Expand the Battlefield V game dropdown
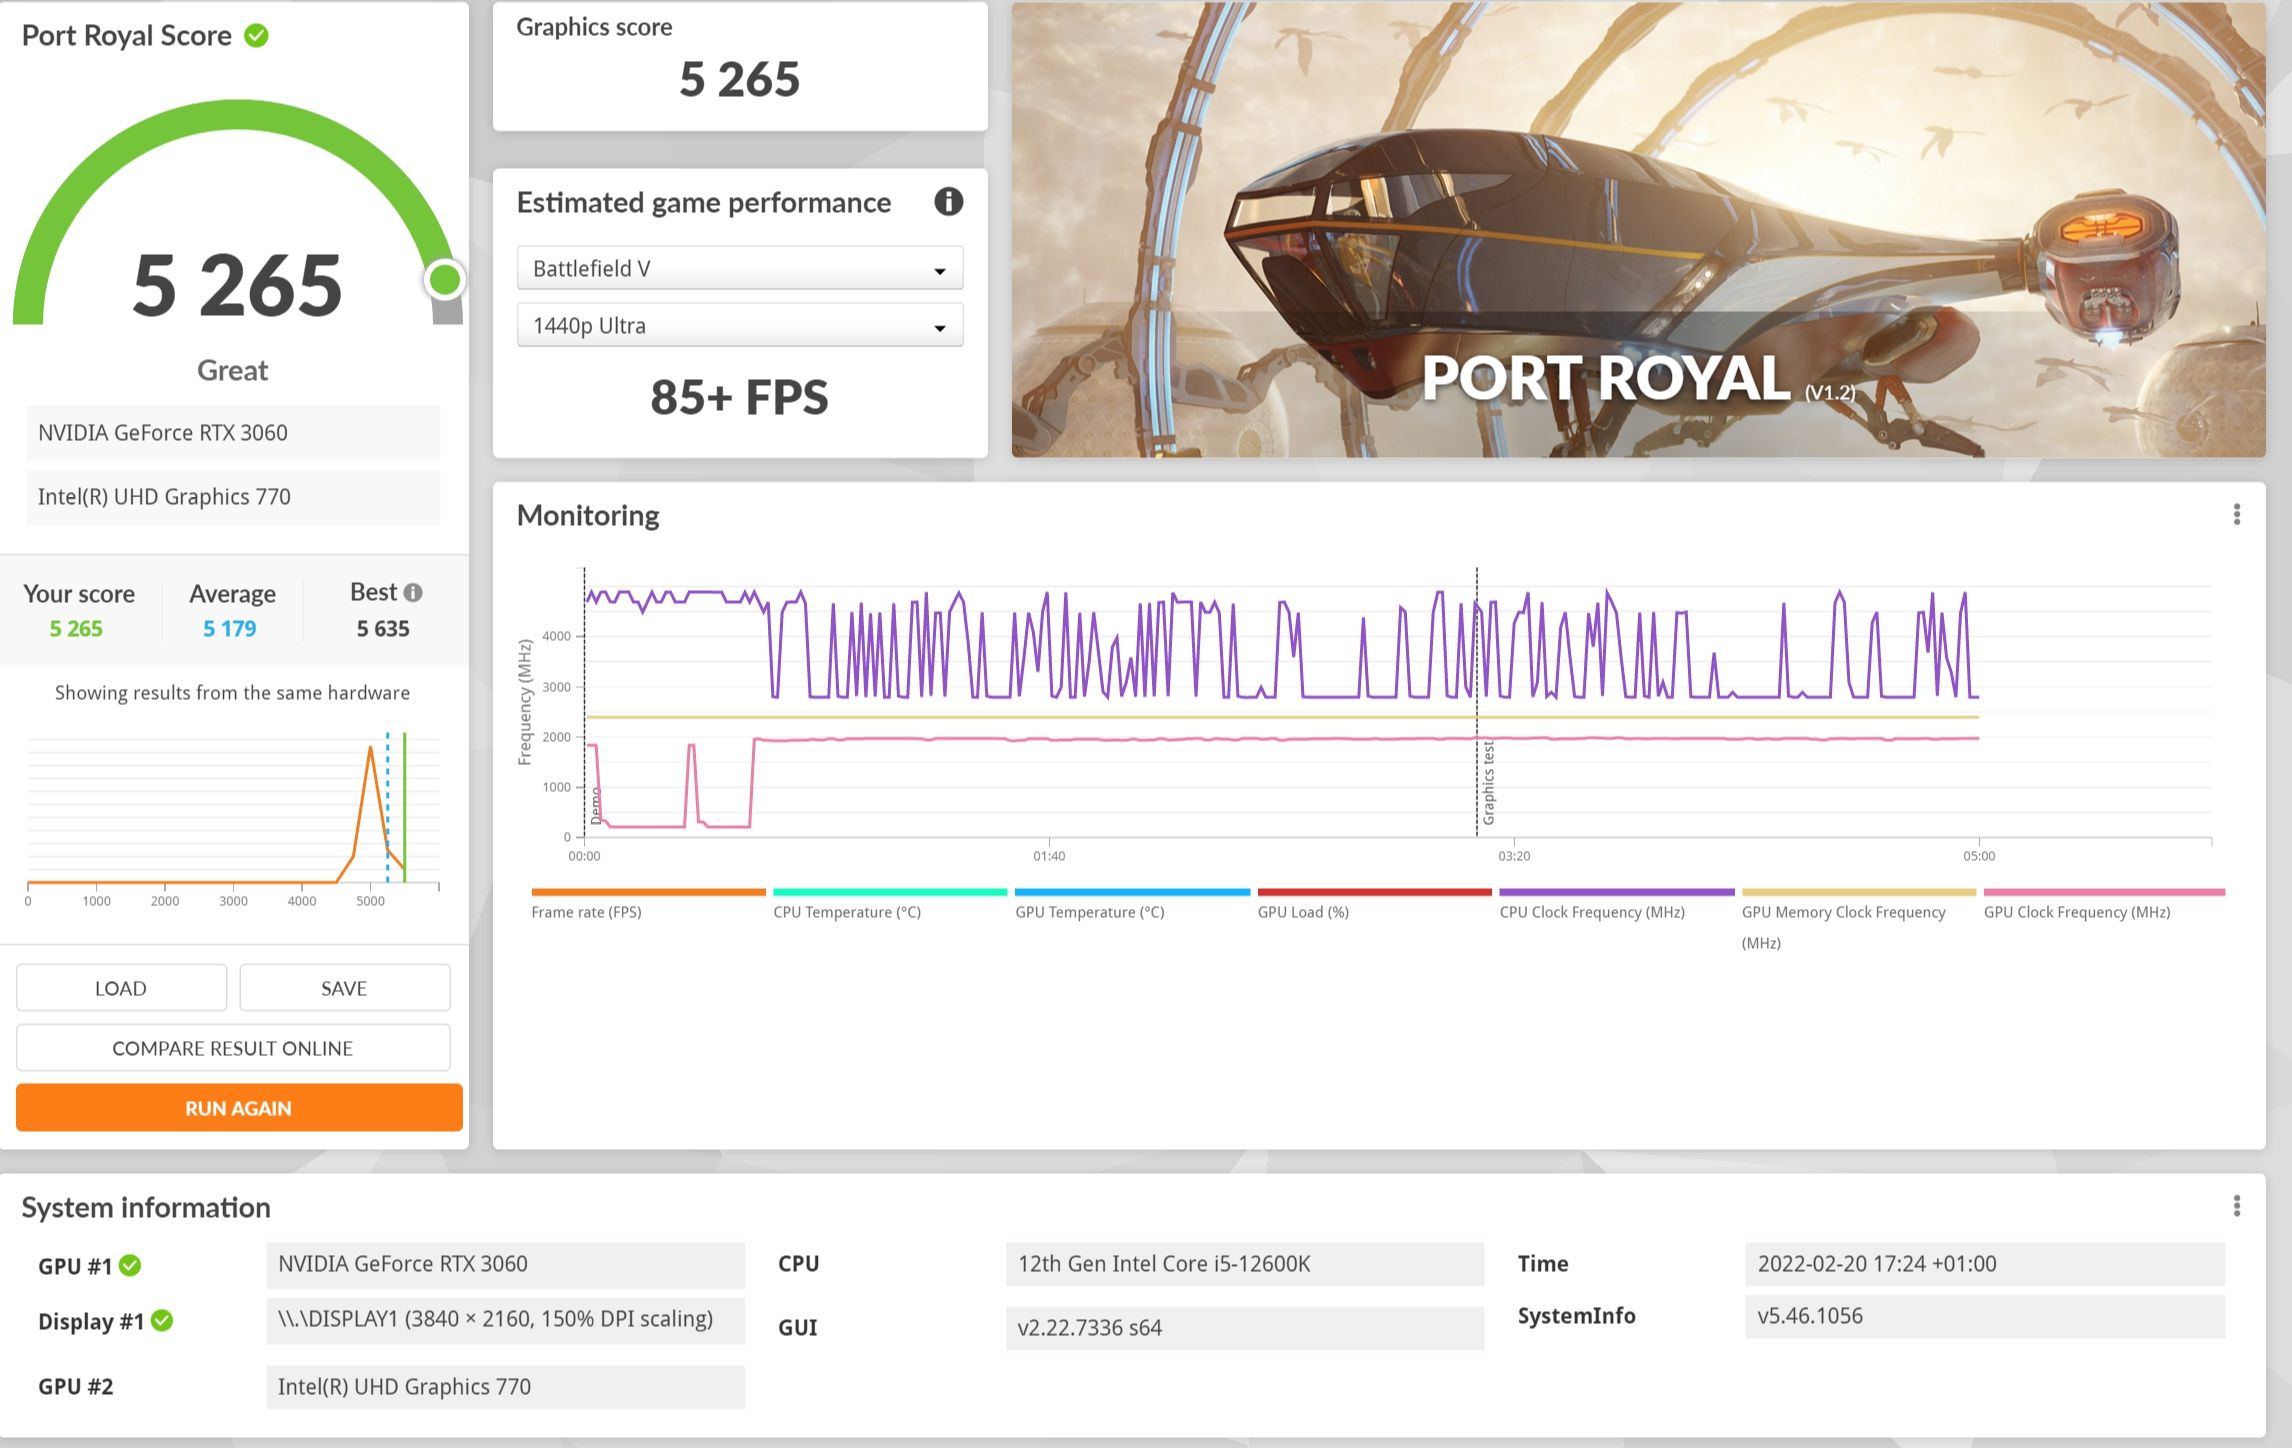The height and width of the screenshot is (1448, 2292). tap(740, 268)
